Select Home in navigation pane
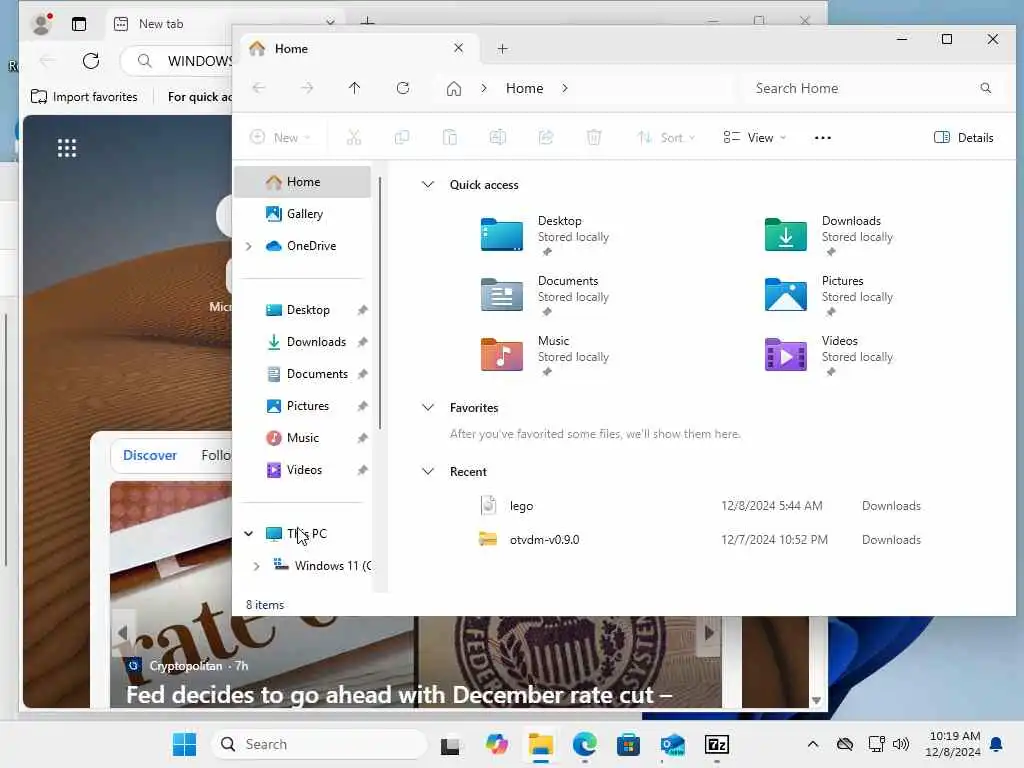 [x=303, y=182]
